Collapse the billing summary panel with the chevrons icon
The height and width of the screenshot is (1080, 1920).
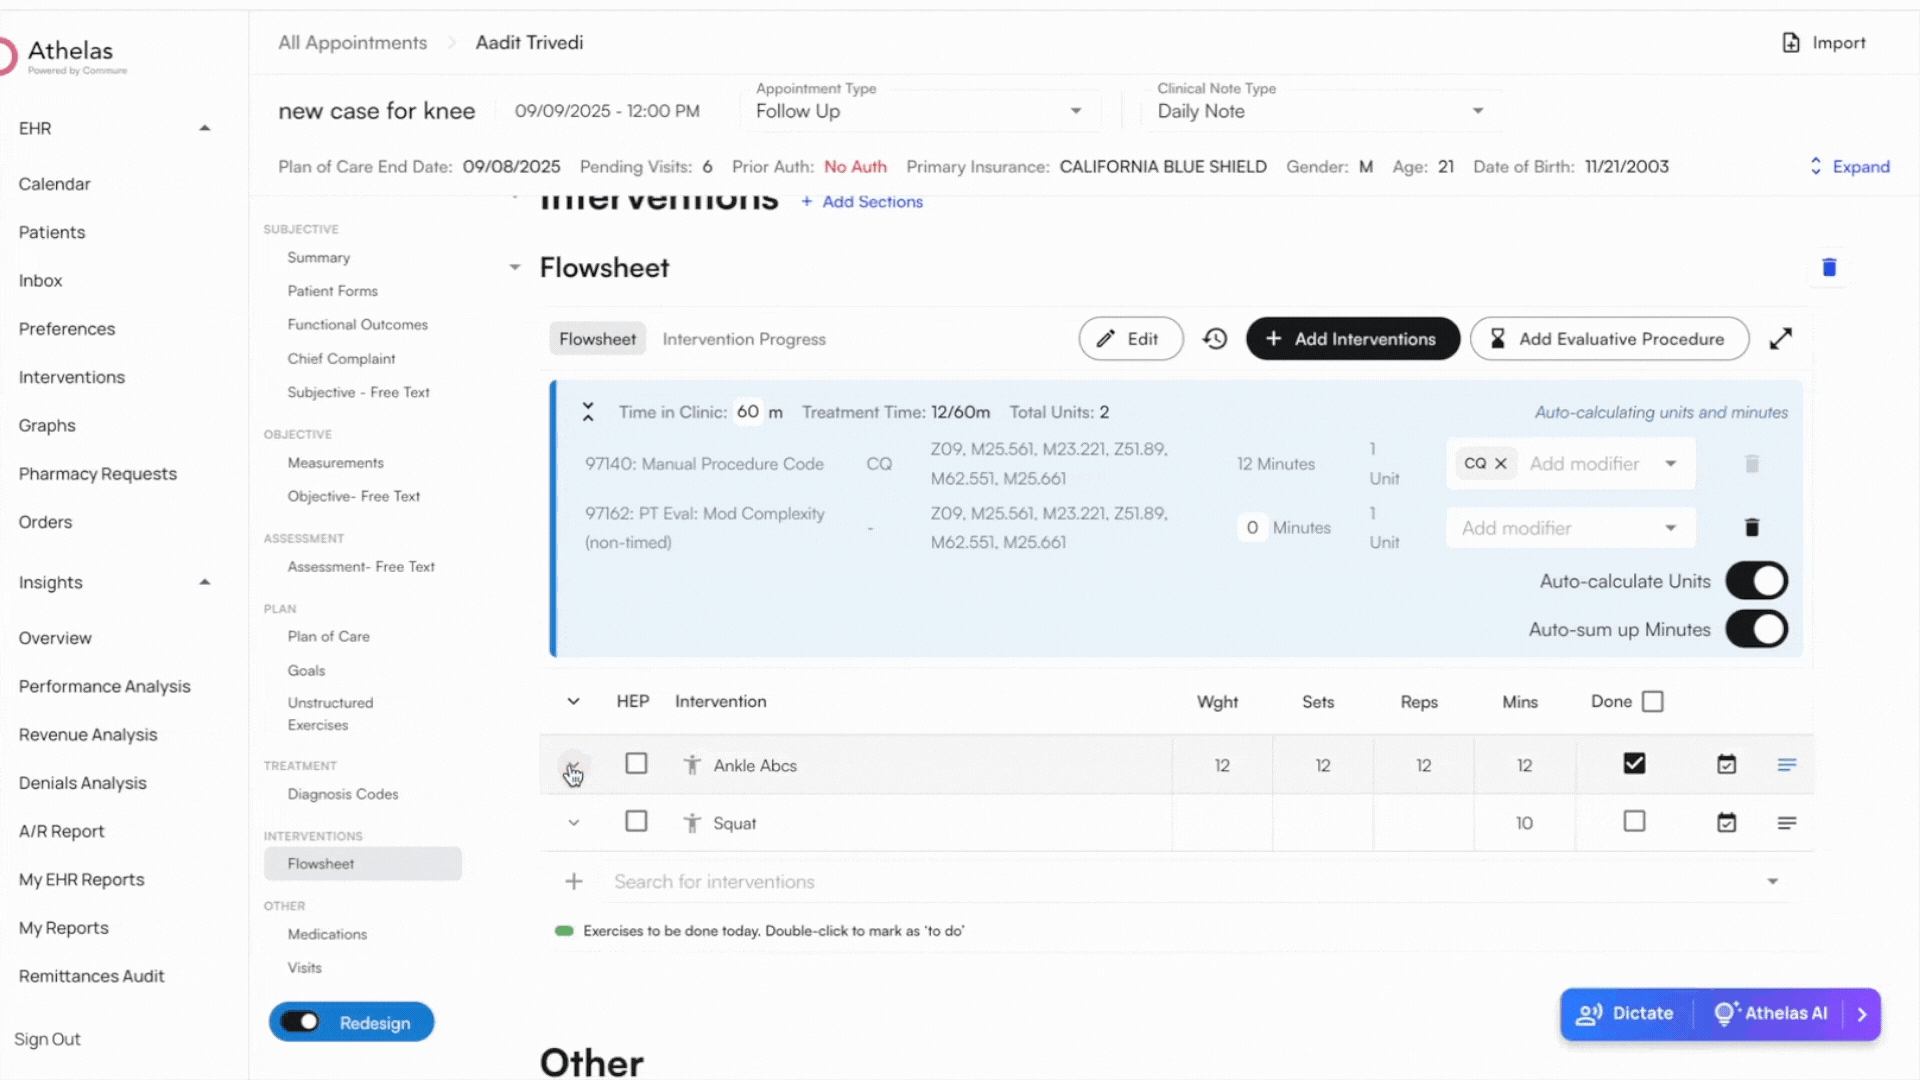coord(588,412)
